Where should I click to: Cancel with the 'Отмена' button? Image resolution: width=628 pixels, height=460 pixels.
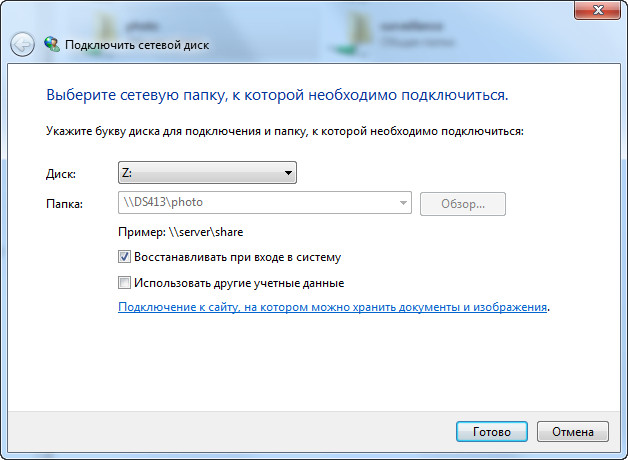click(572, 431)
